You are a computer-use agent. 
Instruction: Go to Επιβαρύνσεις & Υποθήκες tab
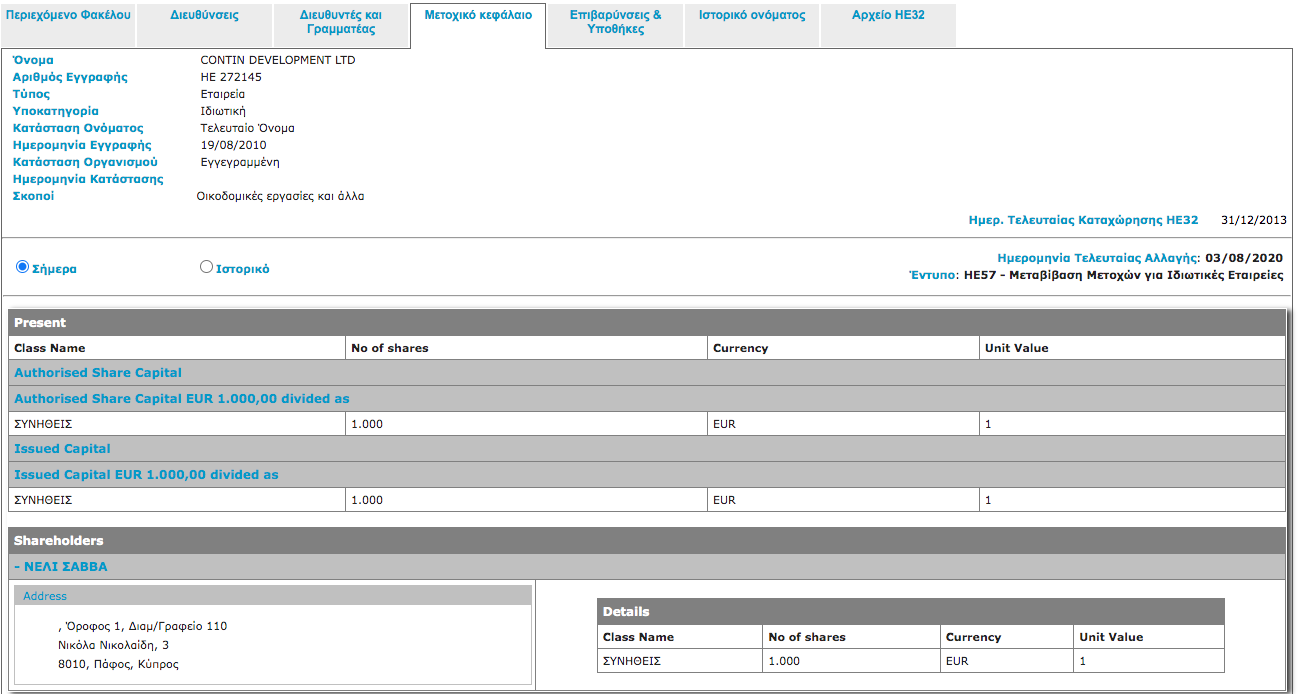[x=615, y=22]
